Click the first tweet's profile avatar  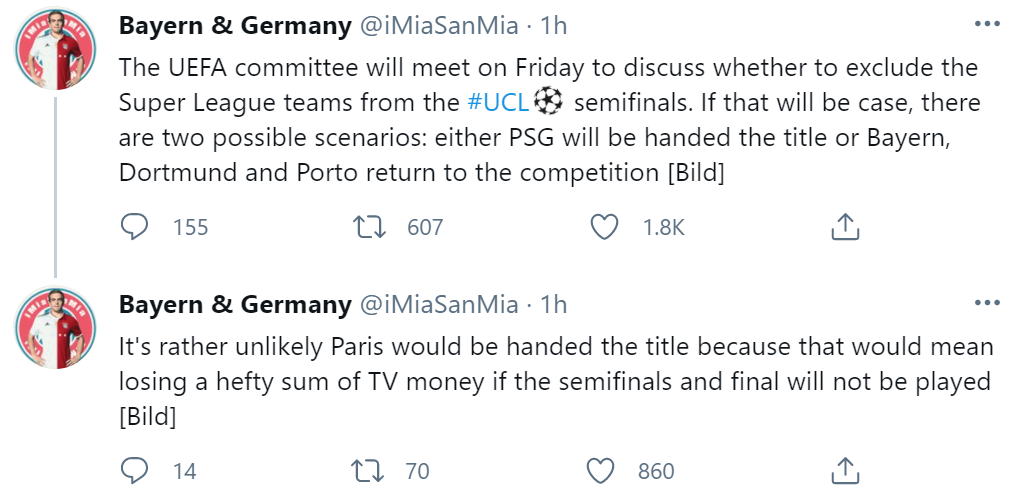(x=54, y=55)
